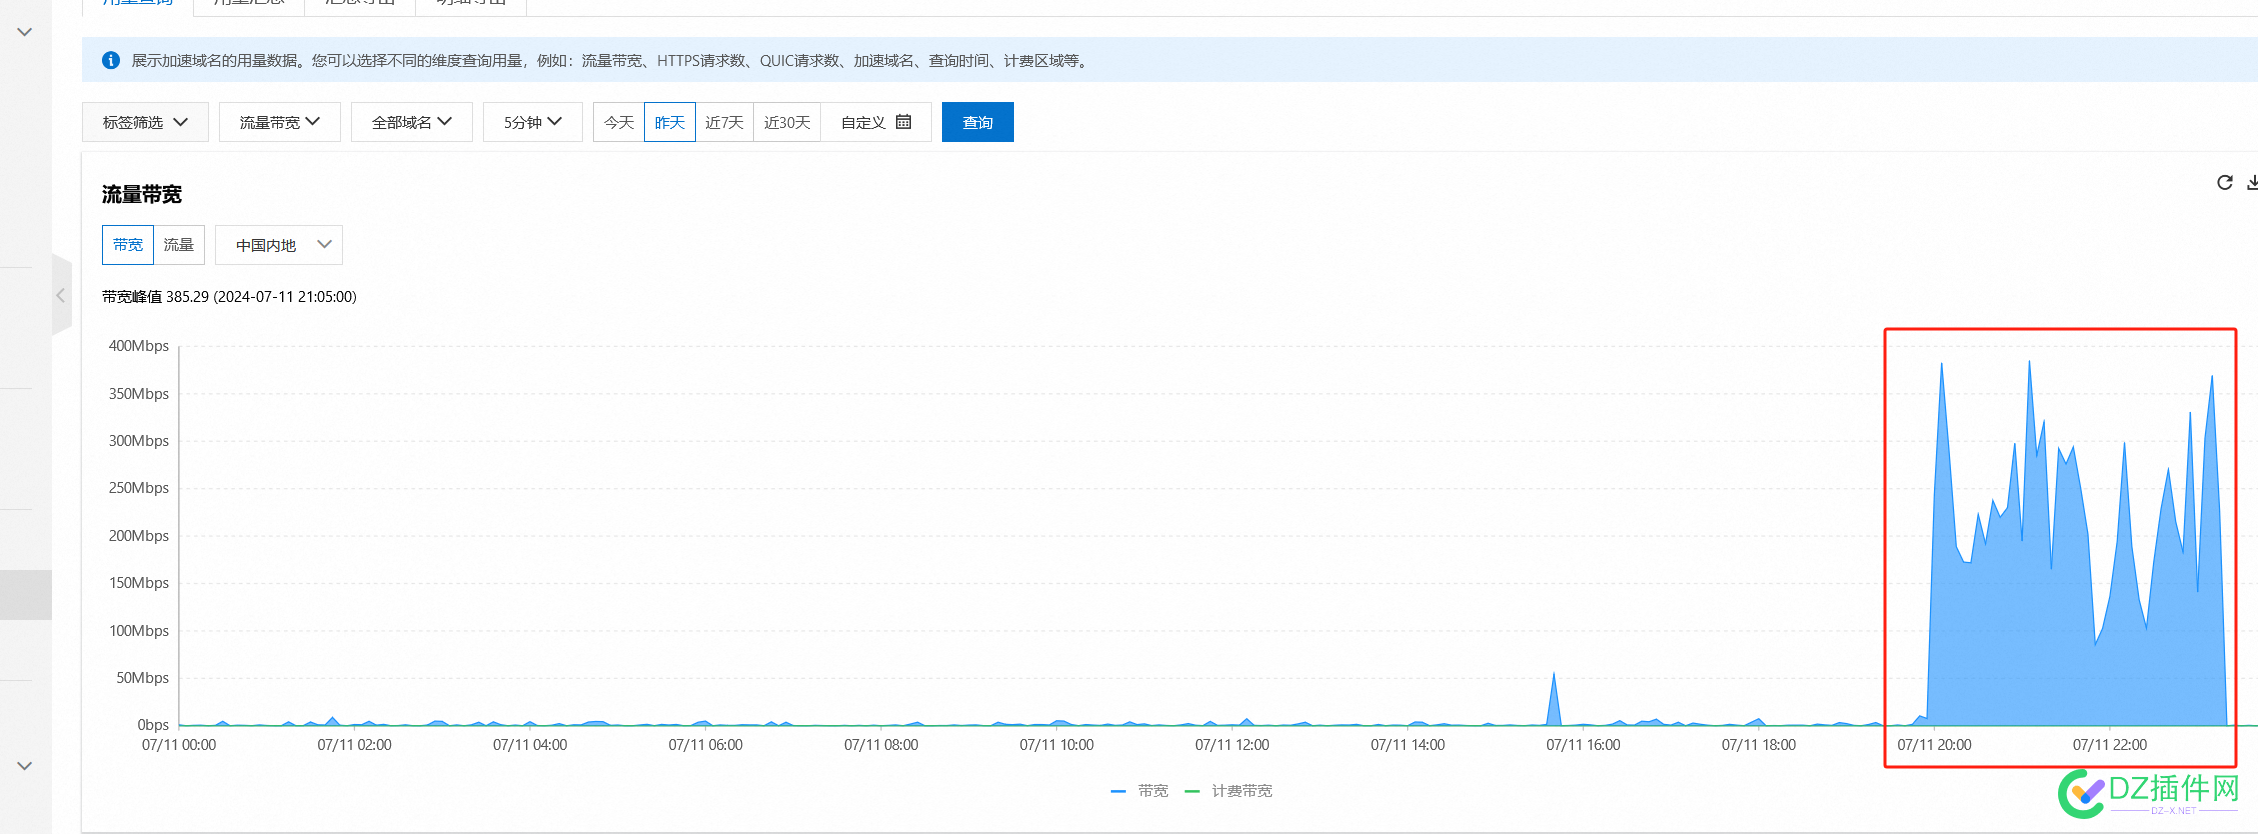Open the 流量带宽 metric dropdown

point(280,122)
